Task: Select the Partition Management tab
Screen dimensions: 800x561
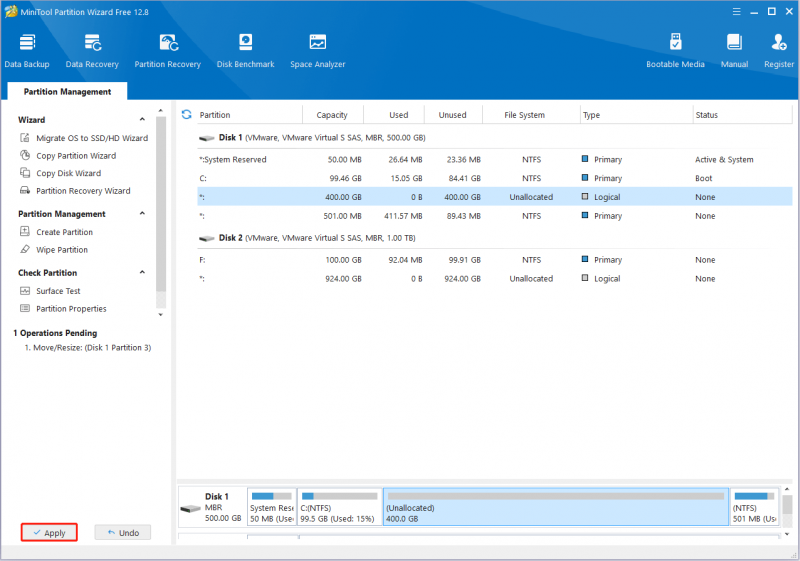Action: 67,91
